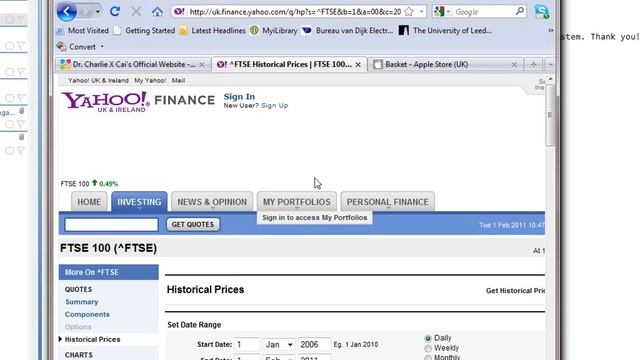Open the address bar history dropdown

pos(421,12)
